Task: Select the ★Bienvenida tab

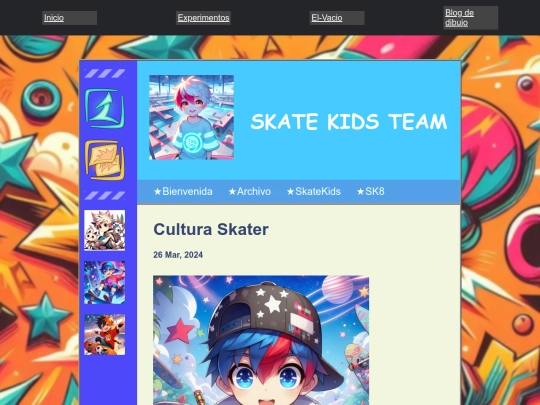Action: (x=183, y=191)
